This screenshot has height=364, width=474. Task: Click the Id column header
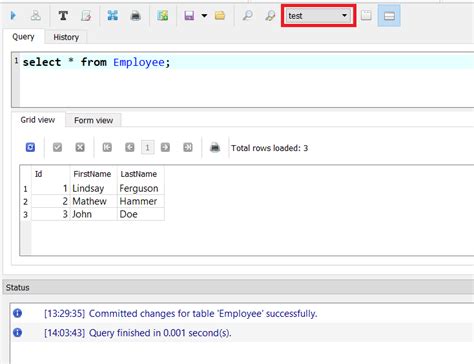click(51, 174)
